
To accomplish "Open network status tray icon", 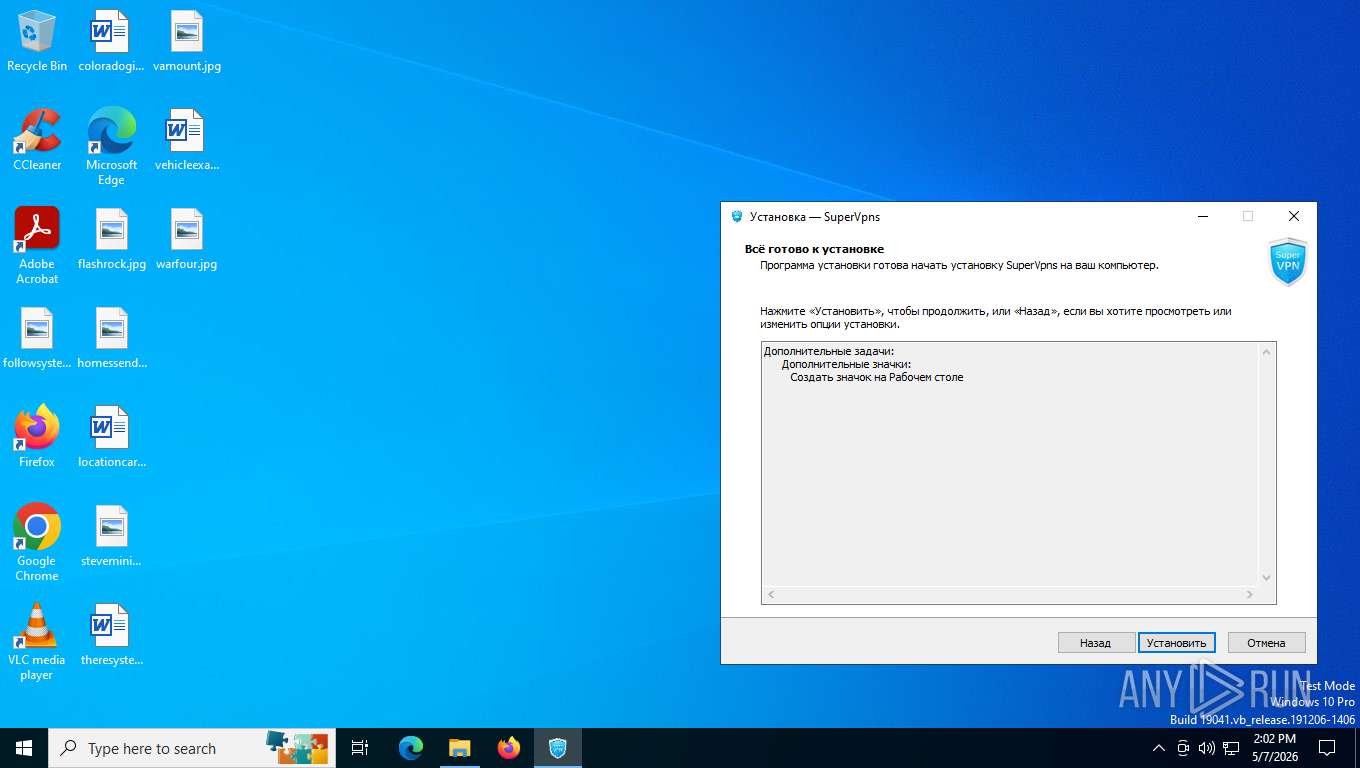I will tap(1232, 748).
